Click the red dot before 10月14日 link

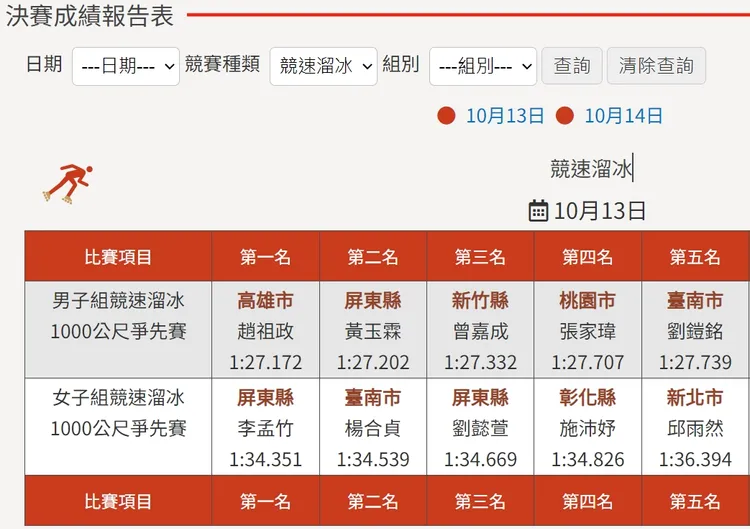click(x=565, y=116)
